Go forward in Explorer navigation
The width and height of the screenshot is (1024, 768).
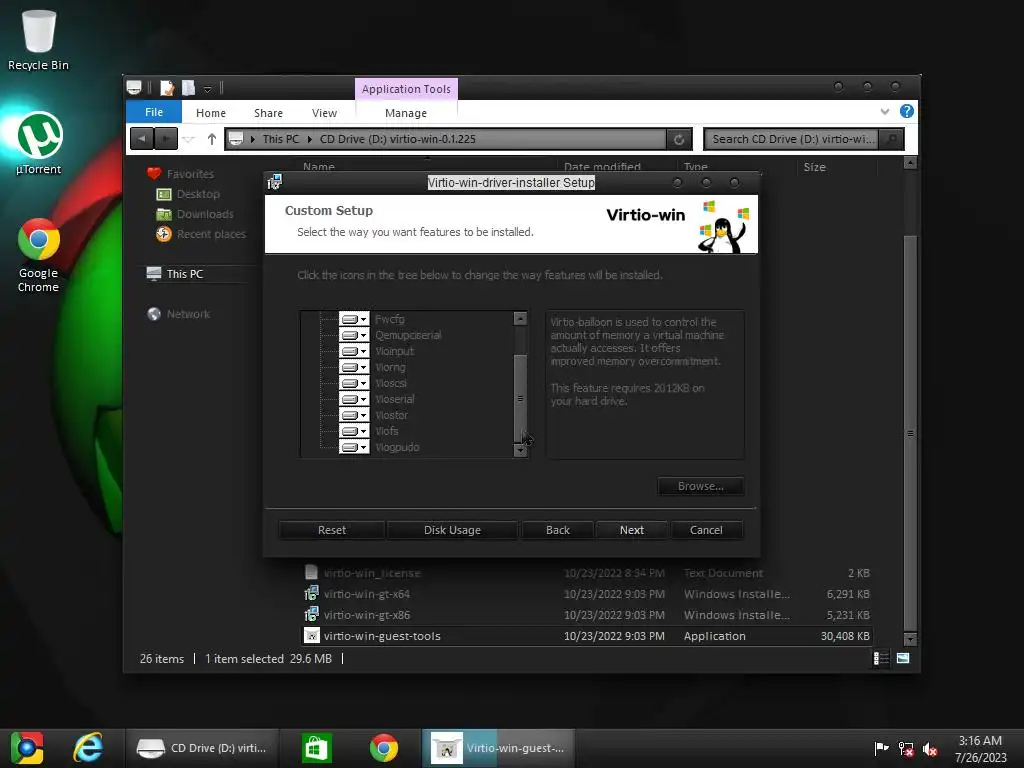click(166, 138)
